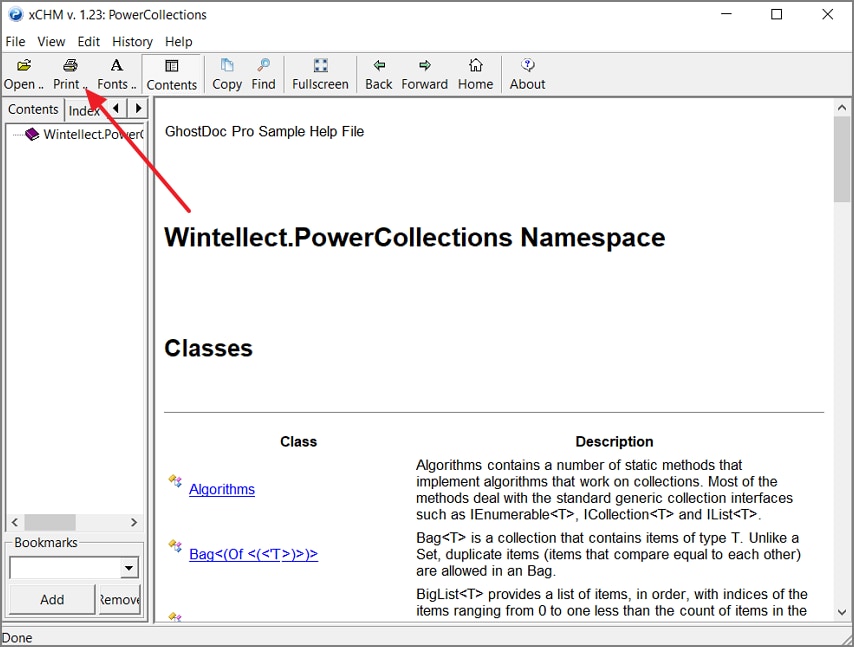Click the Class column header
This screenshot has height=647, width=854.
click(x=298, y=441)
